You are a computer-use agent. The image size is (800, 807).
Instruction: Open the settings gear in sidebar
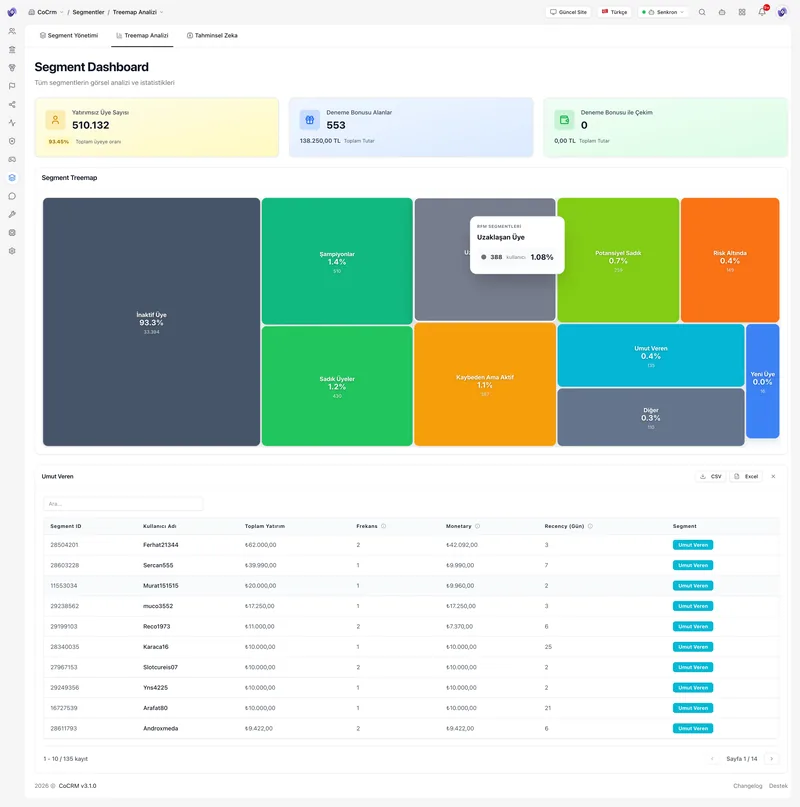(x=12, y=251)
